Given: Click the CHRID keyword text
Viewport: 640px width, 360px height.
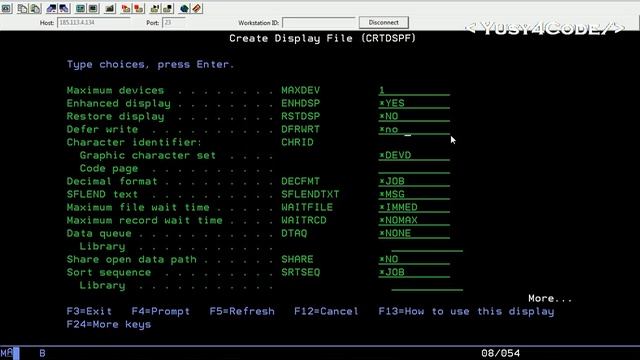Looking at the screenshot, I should pos(297,143).
